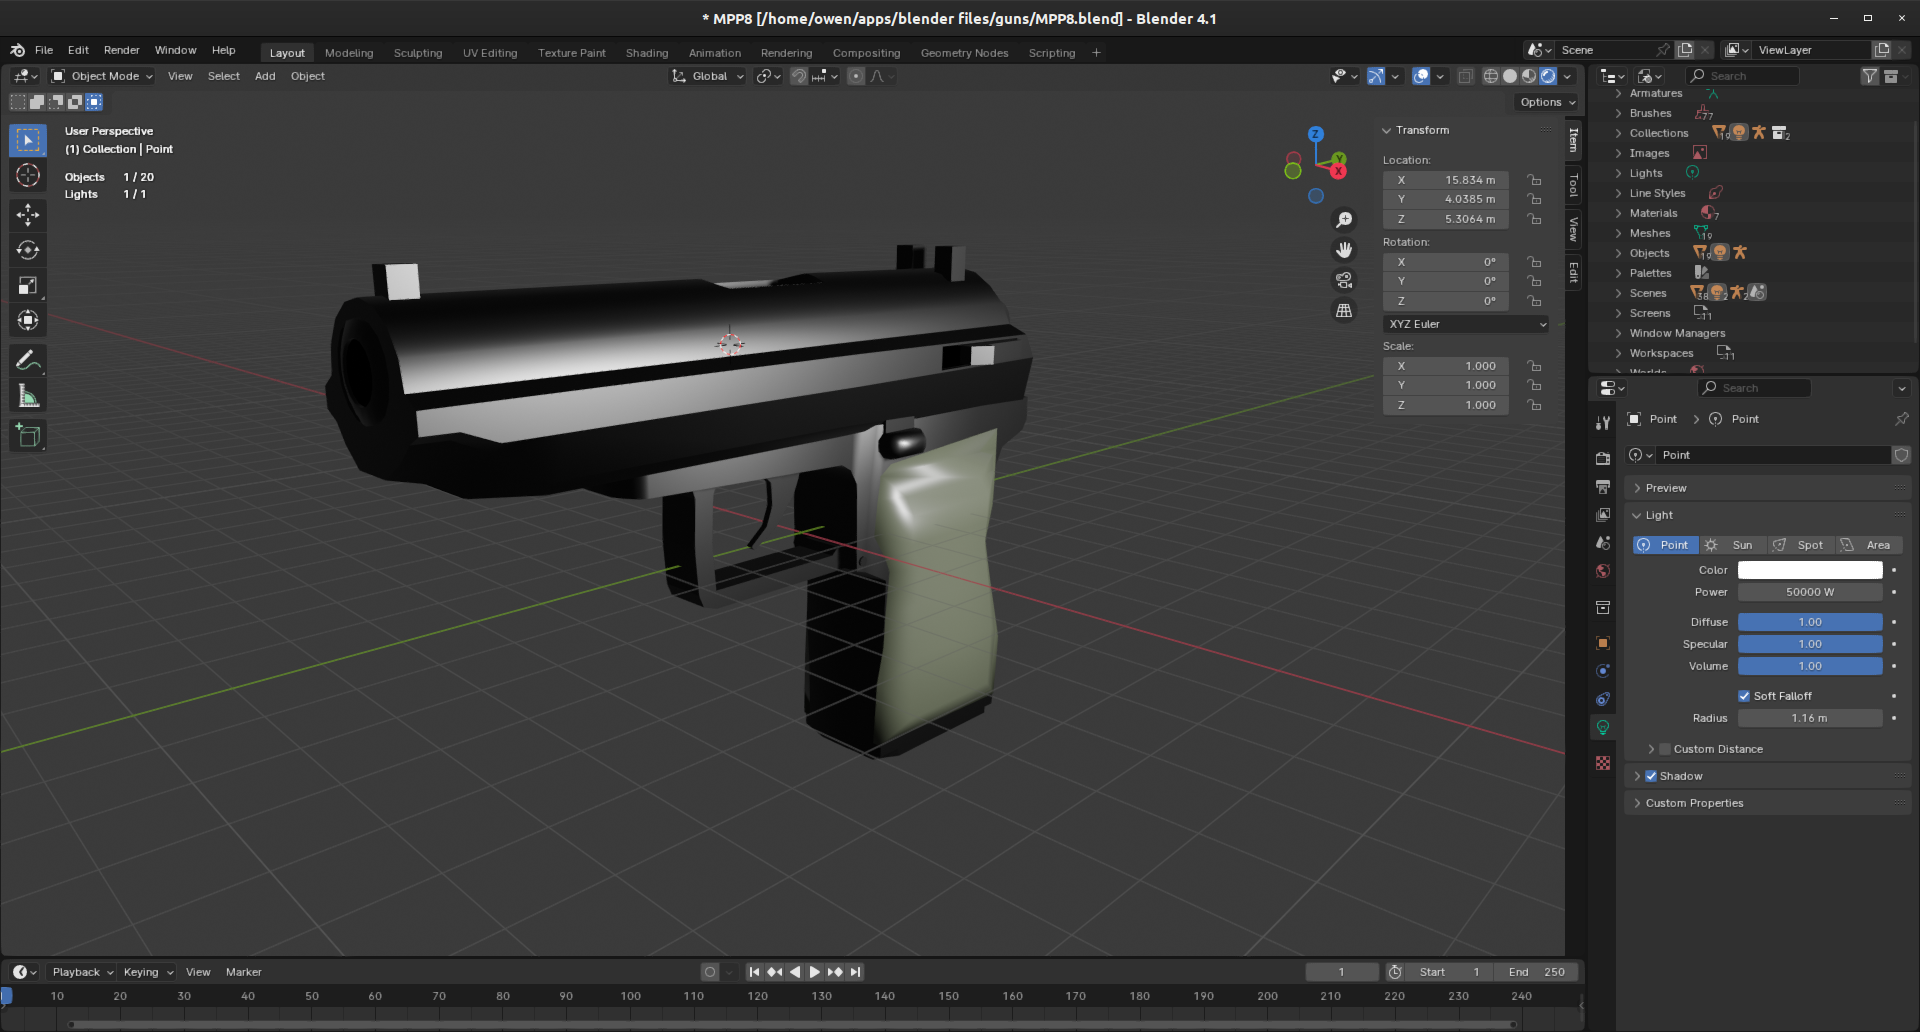Open the Object Mode dropdown
Image resolution: width=1920 pixels, height=1032 pixels.
[x=102, y=76]
